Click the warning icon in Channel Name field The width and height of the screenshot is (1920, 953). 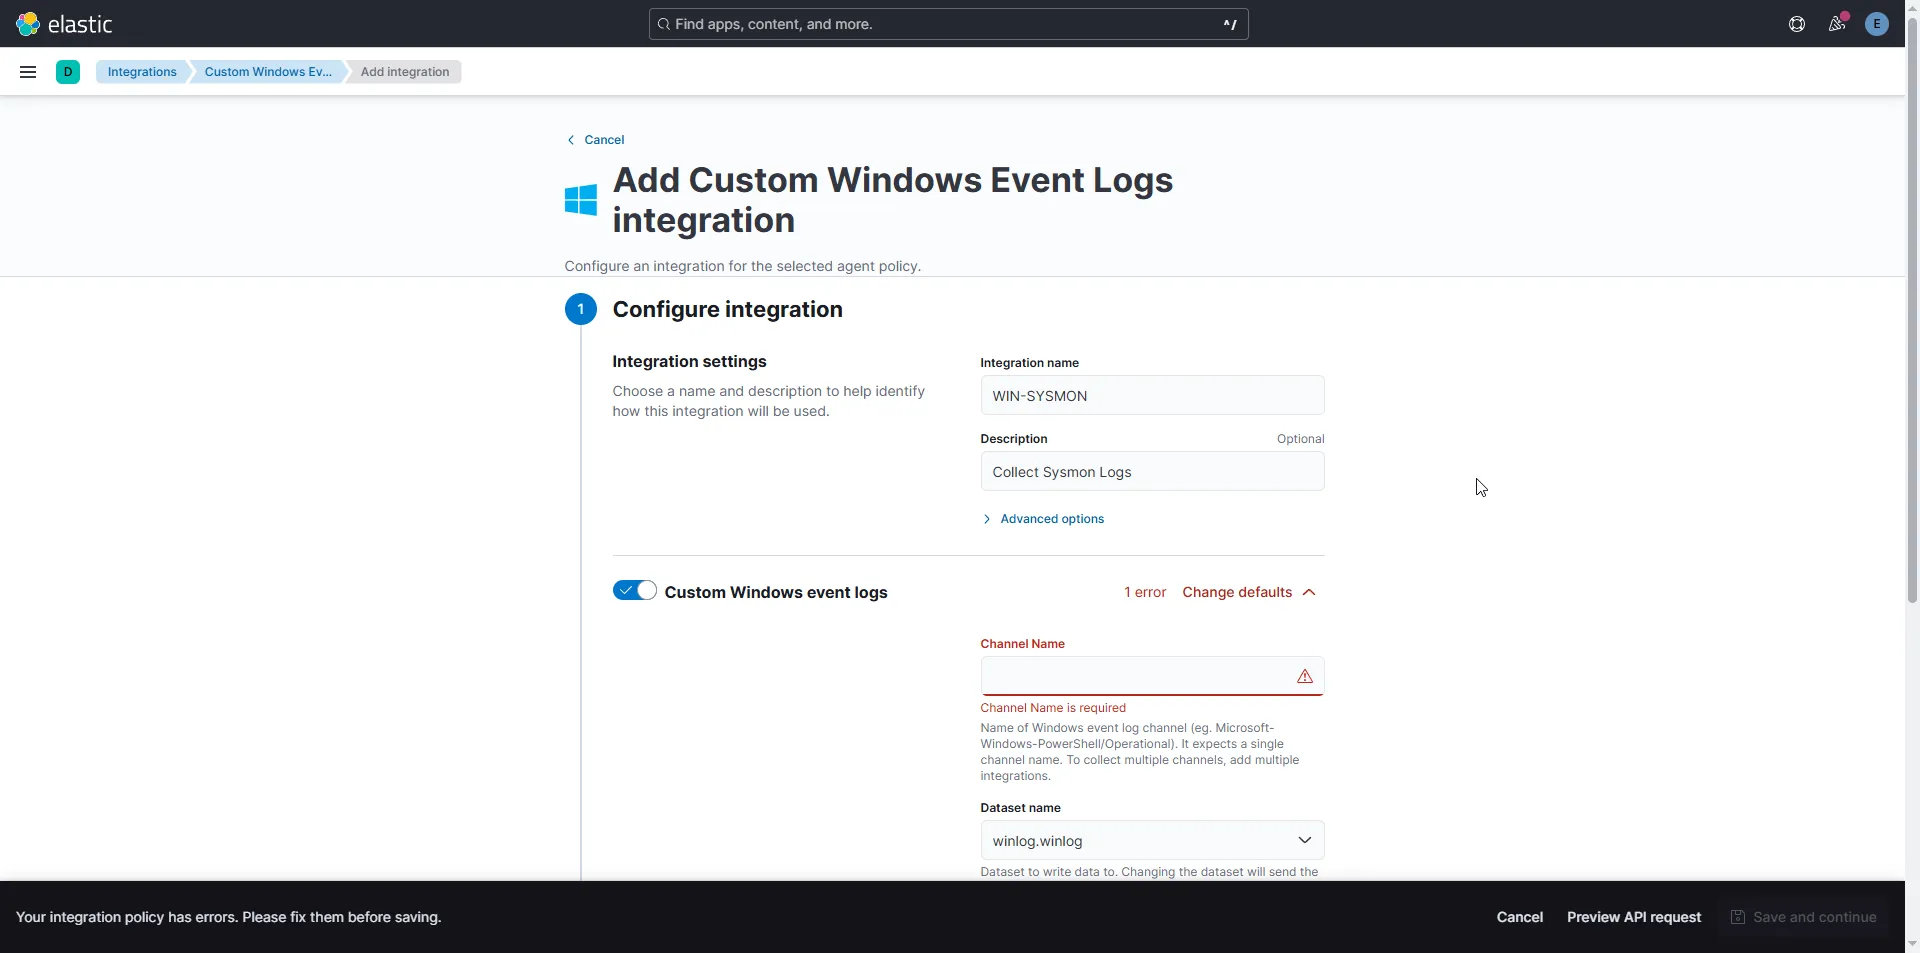[1304, 677]
